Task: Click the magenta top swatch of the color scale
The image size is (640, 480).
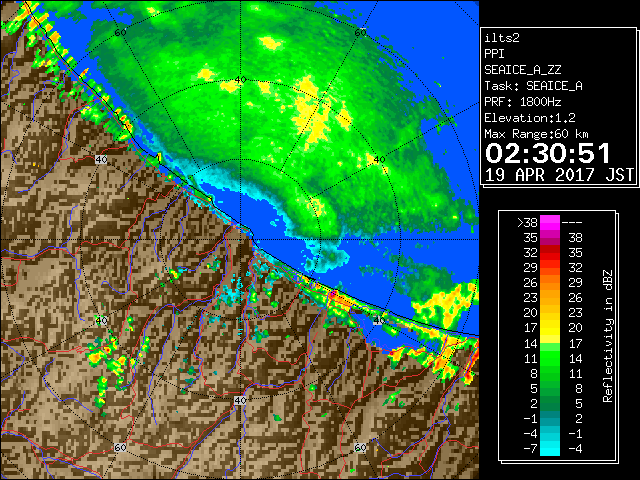Action: click(x=550, y=223)
